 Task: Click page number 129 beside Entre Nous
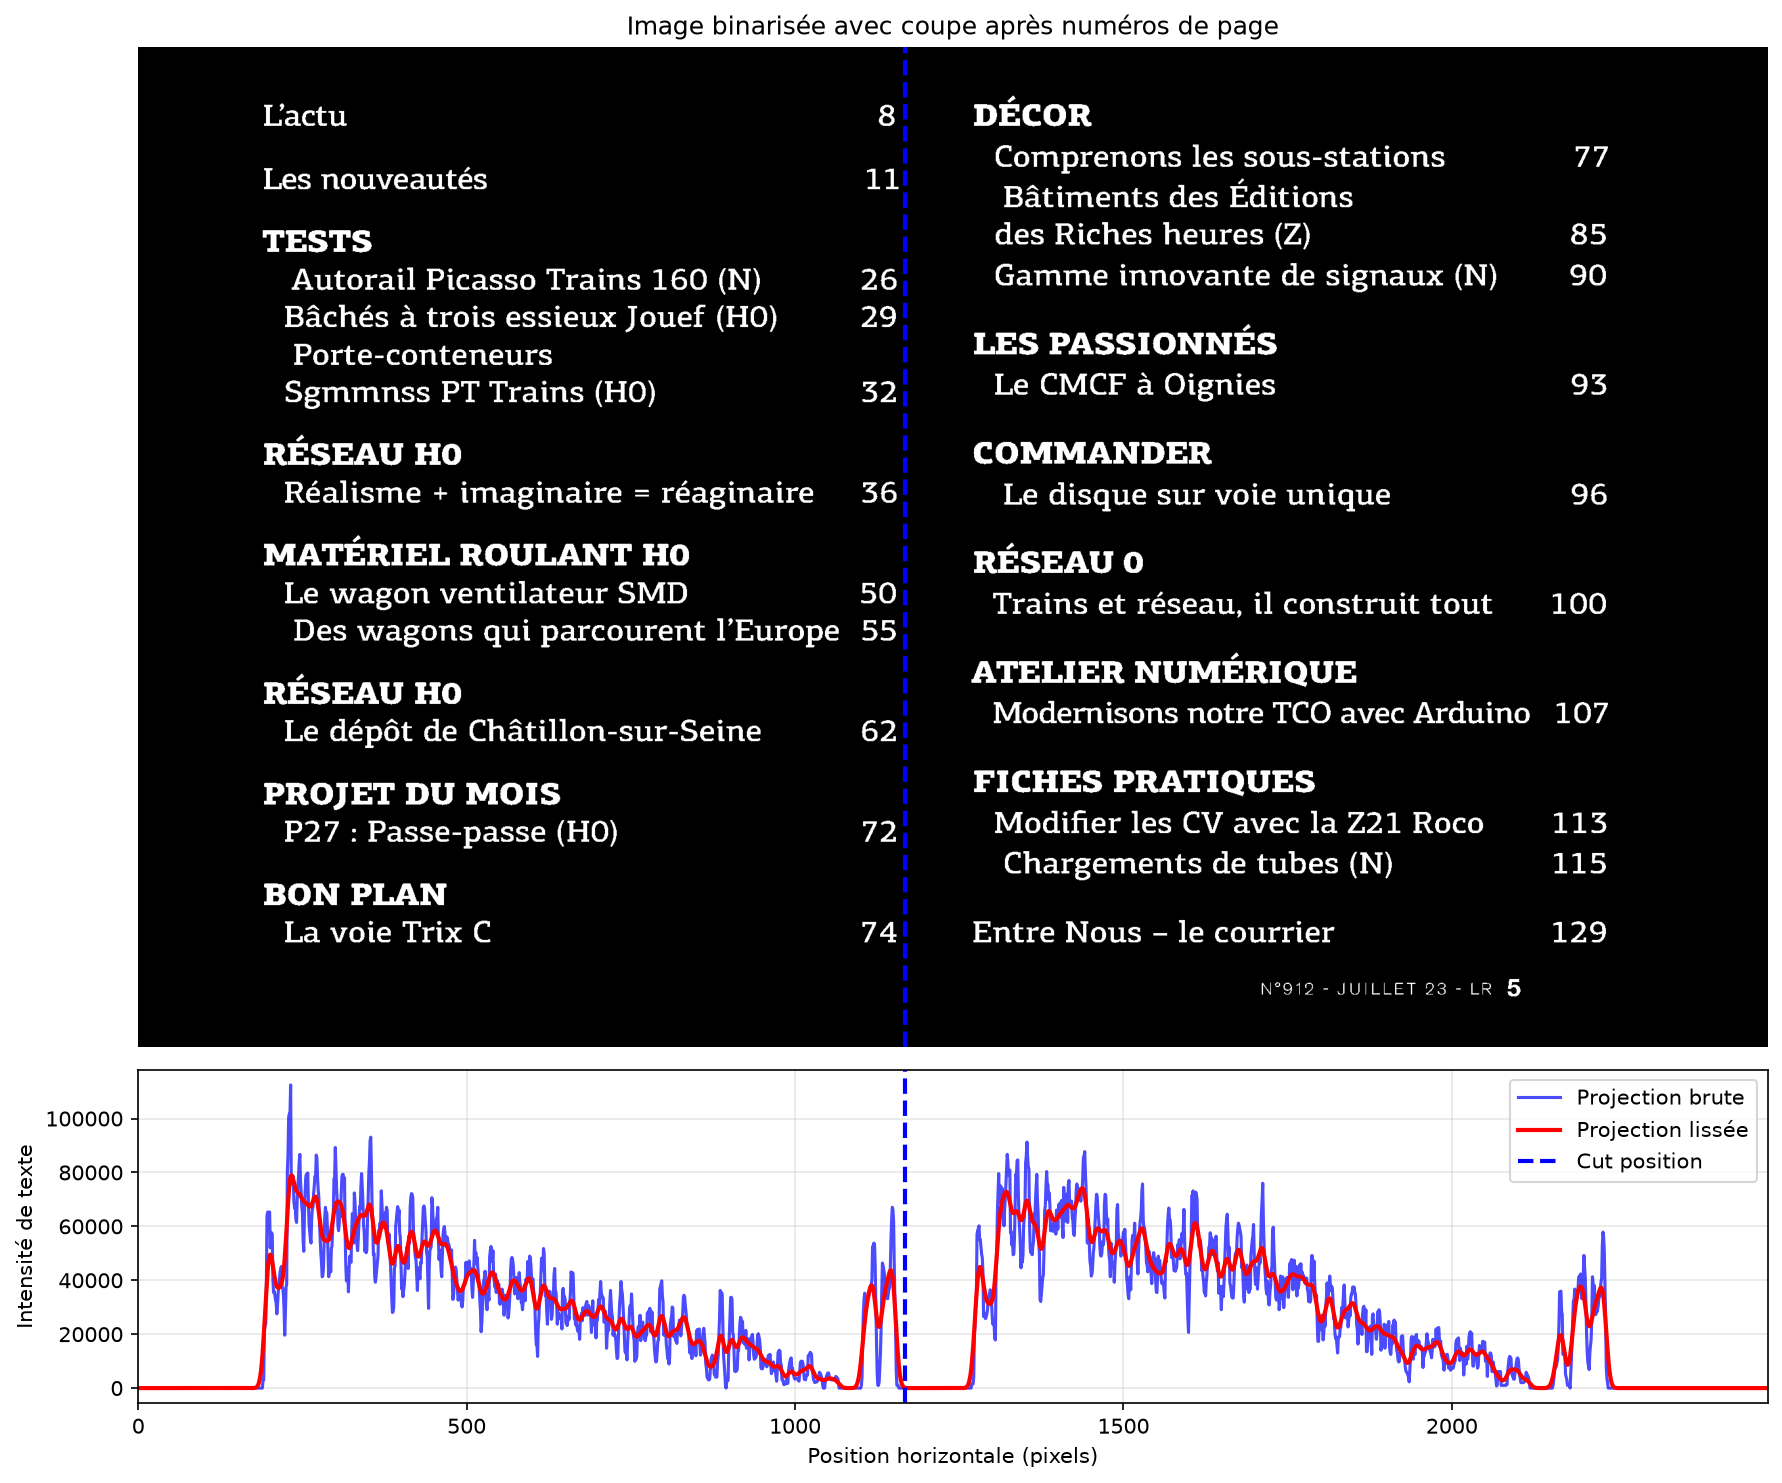pyautogui.click(x=1579, y=932)
